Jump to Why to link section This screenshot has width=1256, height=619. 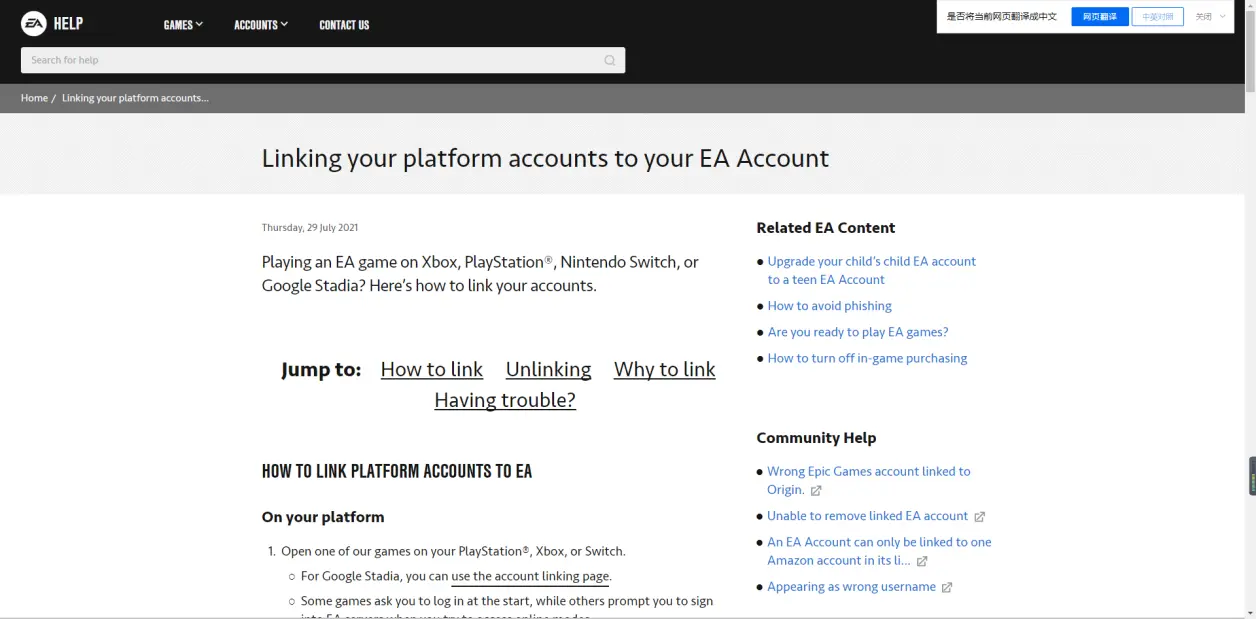664,369
